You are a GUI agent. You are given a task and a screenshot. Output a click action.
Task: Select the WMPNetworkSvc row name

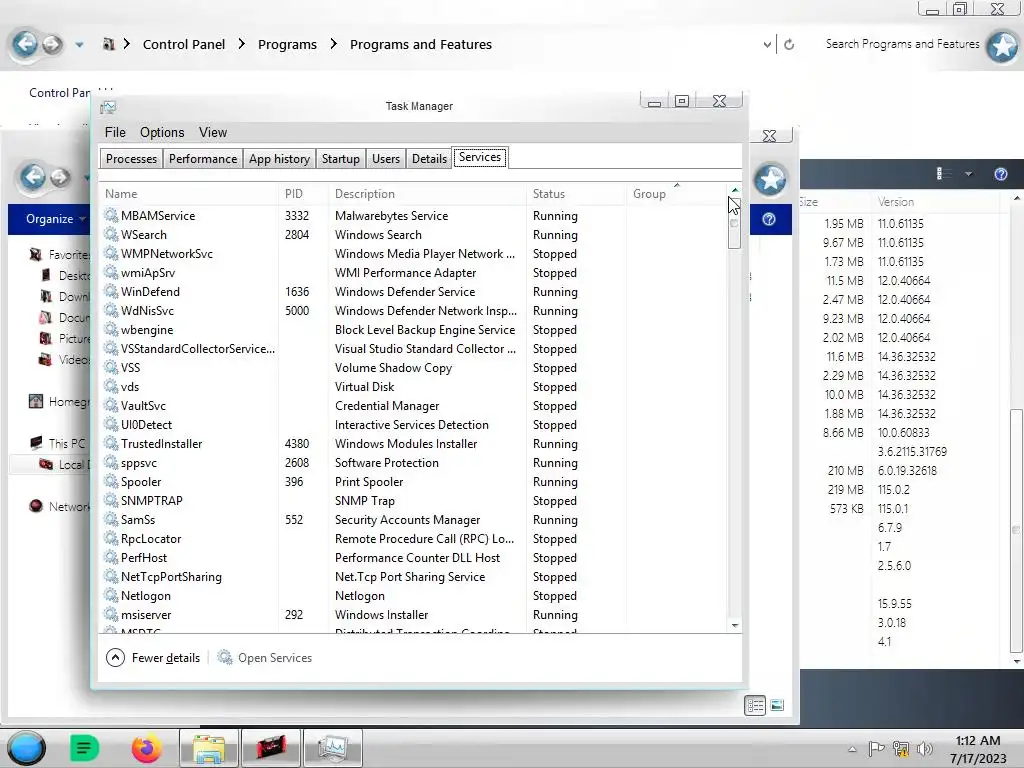pyautogui.click(x=167, y=253)
